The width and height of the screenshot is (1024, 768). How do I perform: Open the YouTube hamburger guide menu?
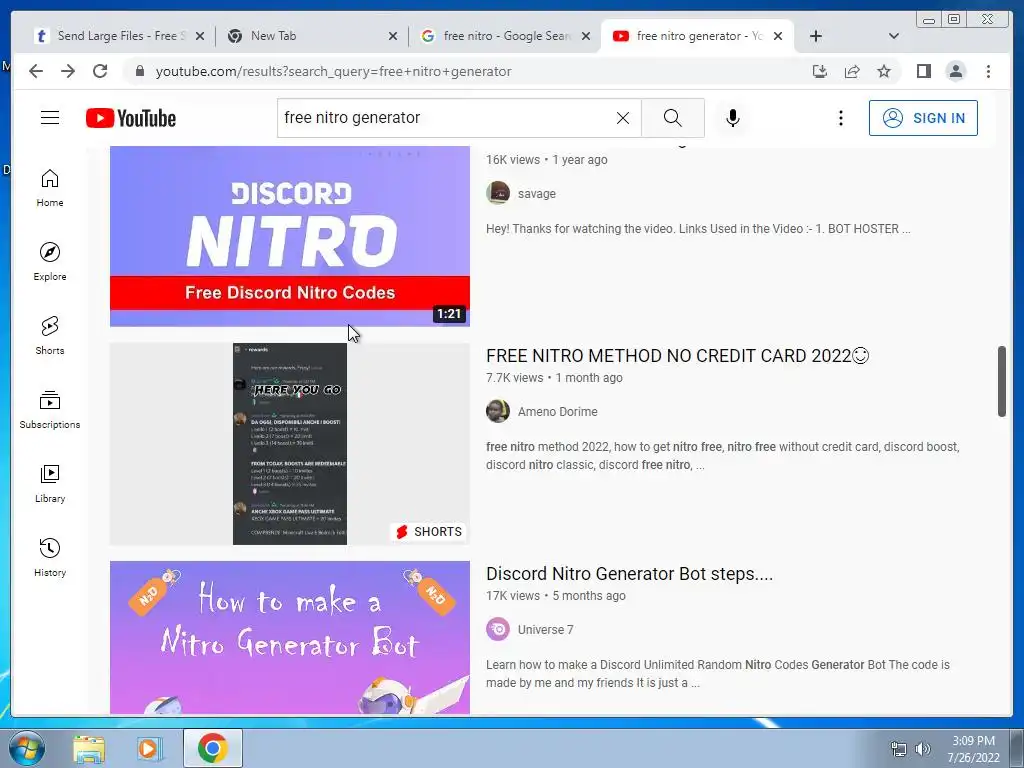(50, 118)
